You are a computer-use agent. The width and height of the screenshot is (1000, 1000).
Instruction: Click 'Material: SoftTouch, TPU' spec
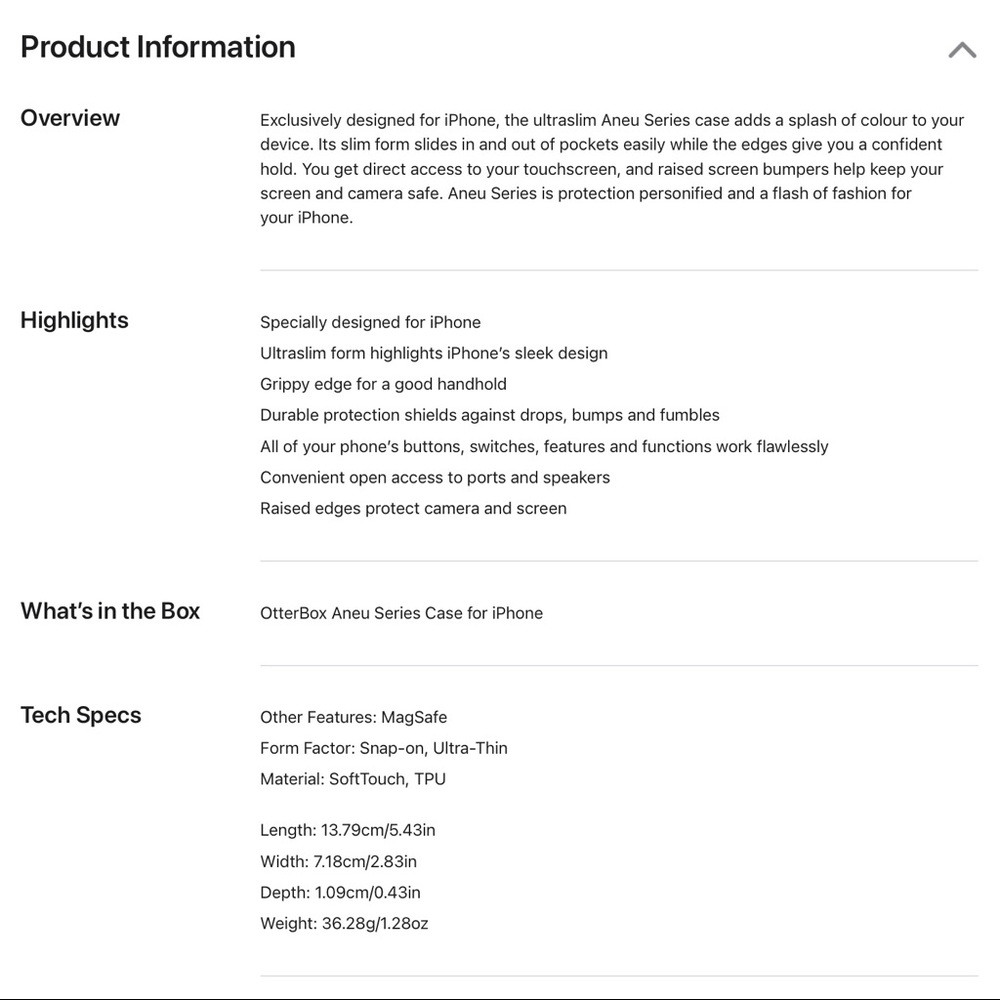(353, 779)
